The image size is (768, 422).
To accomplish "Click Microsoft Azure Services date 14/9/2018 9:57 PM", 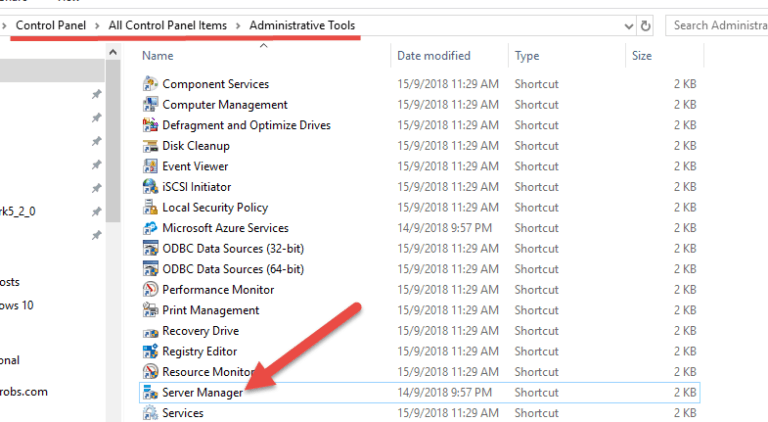I will tap(444, 228).
